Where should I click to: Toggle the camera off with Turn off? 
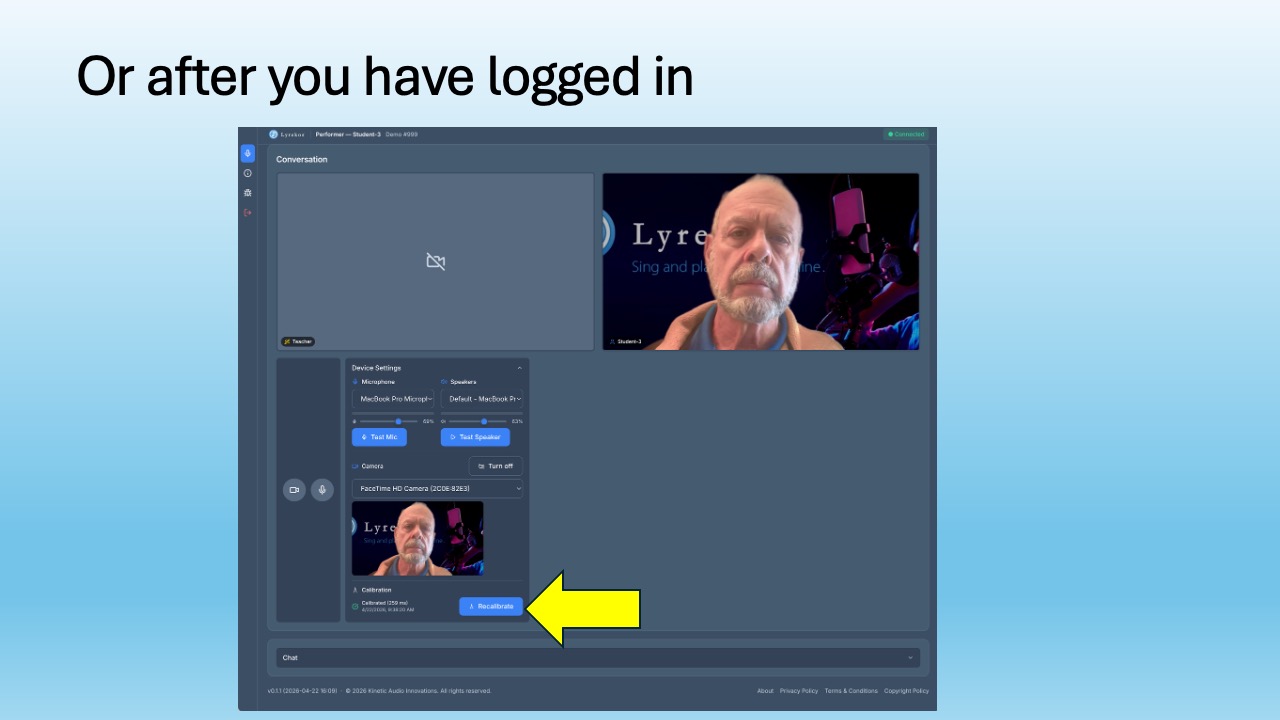click(495, 466)
